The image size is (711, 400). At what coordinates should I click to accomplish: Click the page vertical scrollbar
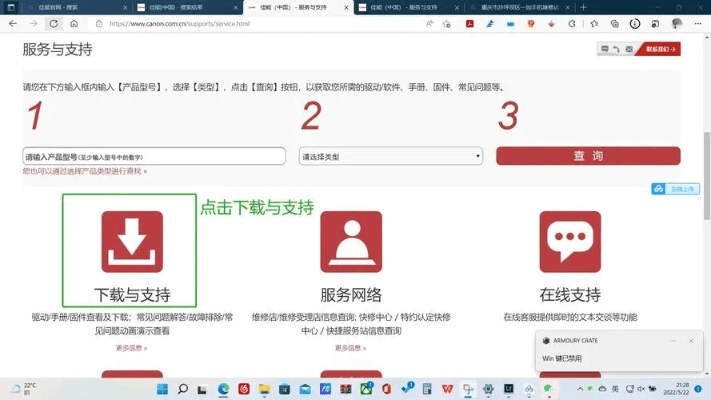(x=707, y=176)
